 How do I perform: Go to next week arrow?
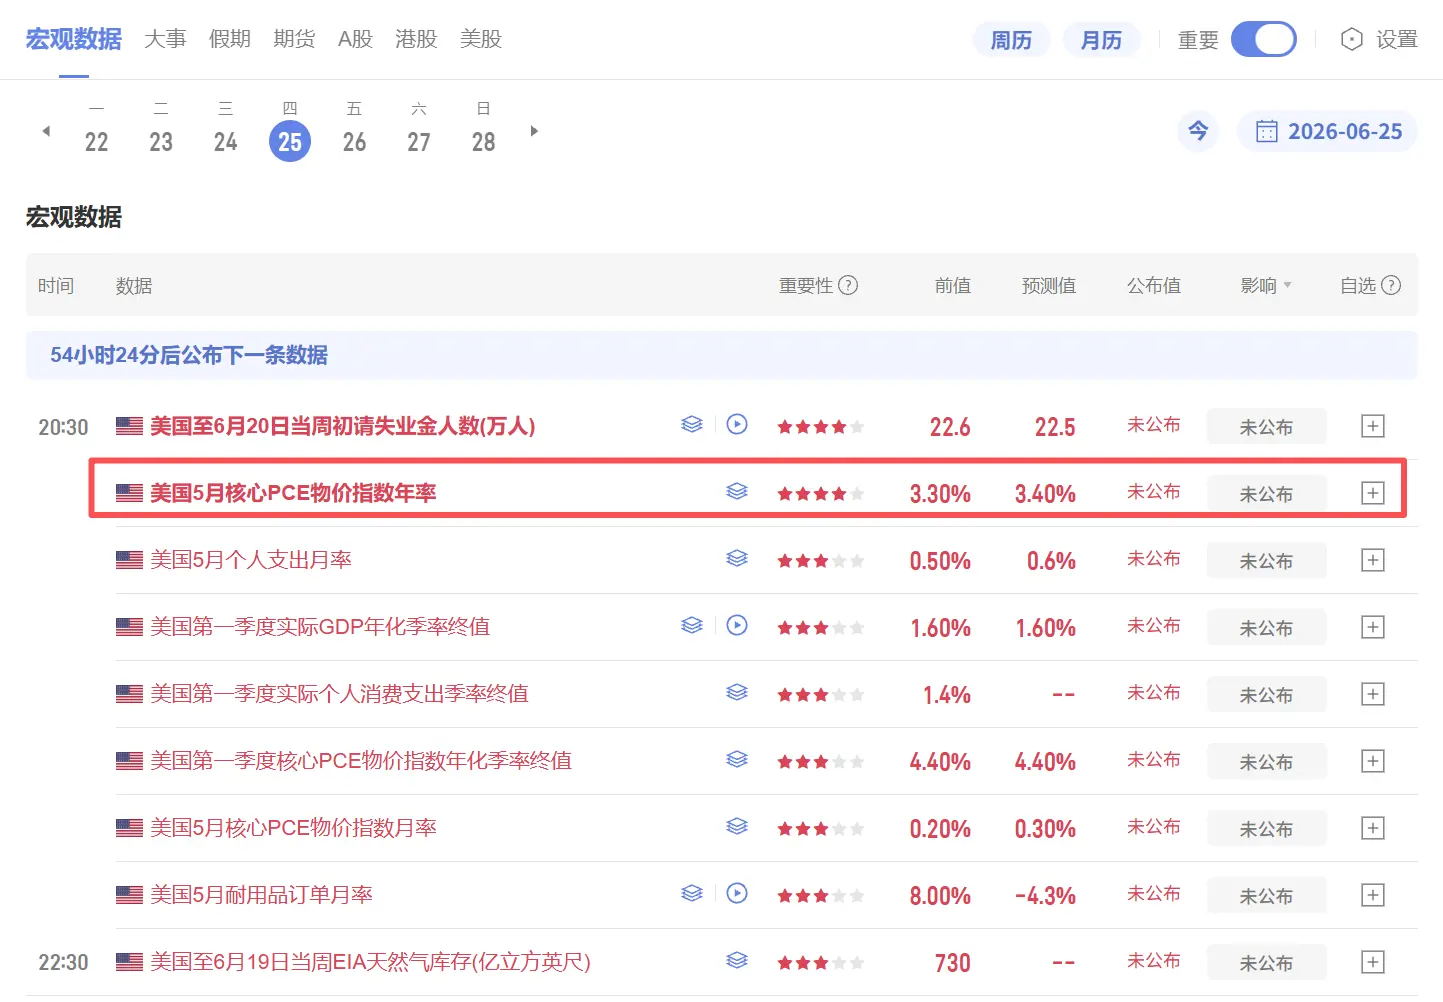pos(534,131)
